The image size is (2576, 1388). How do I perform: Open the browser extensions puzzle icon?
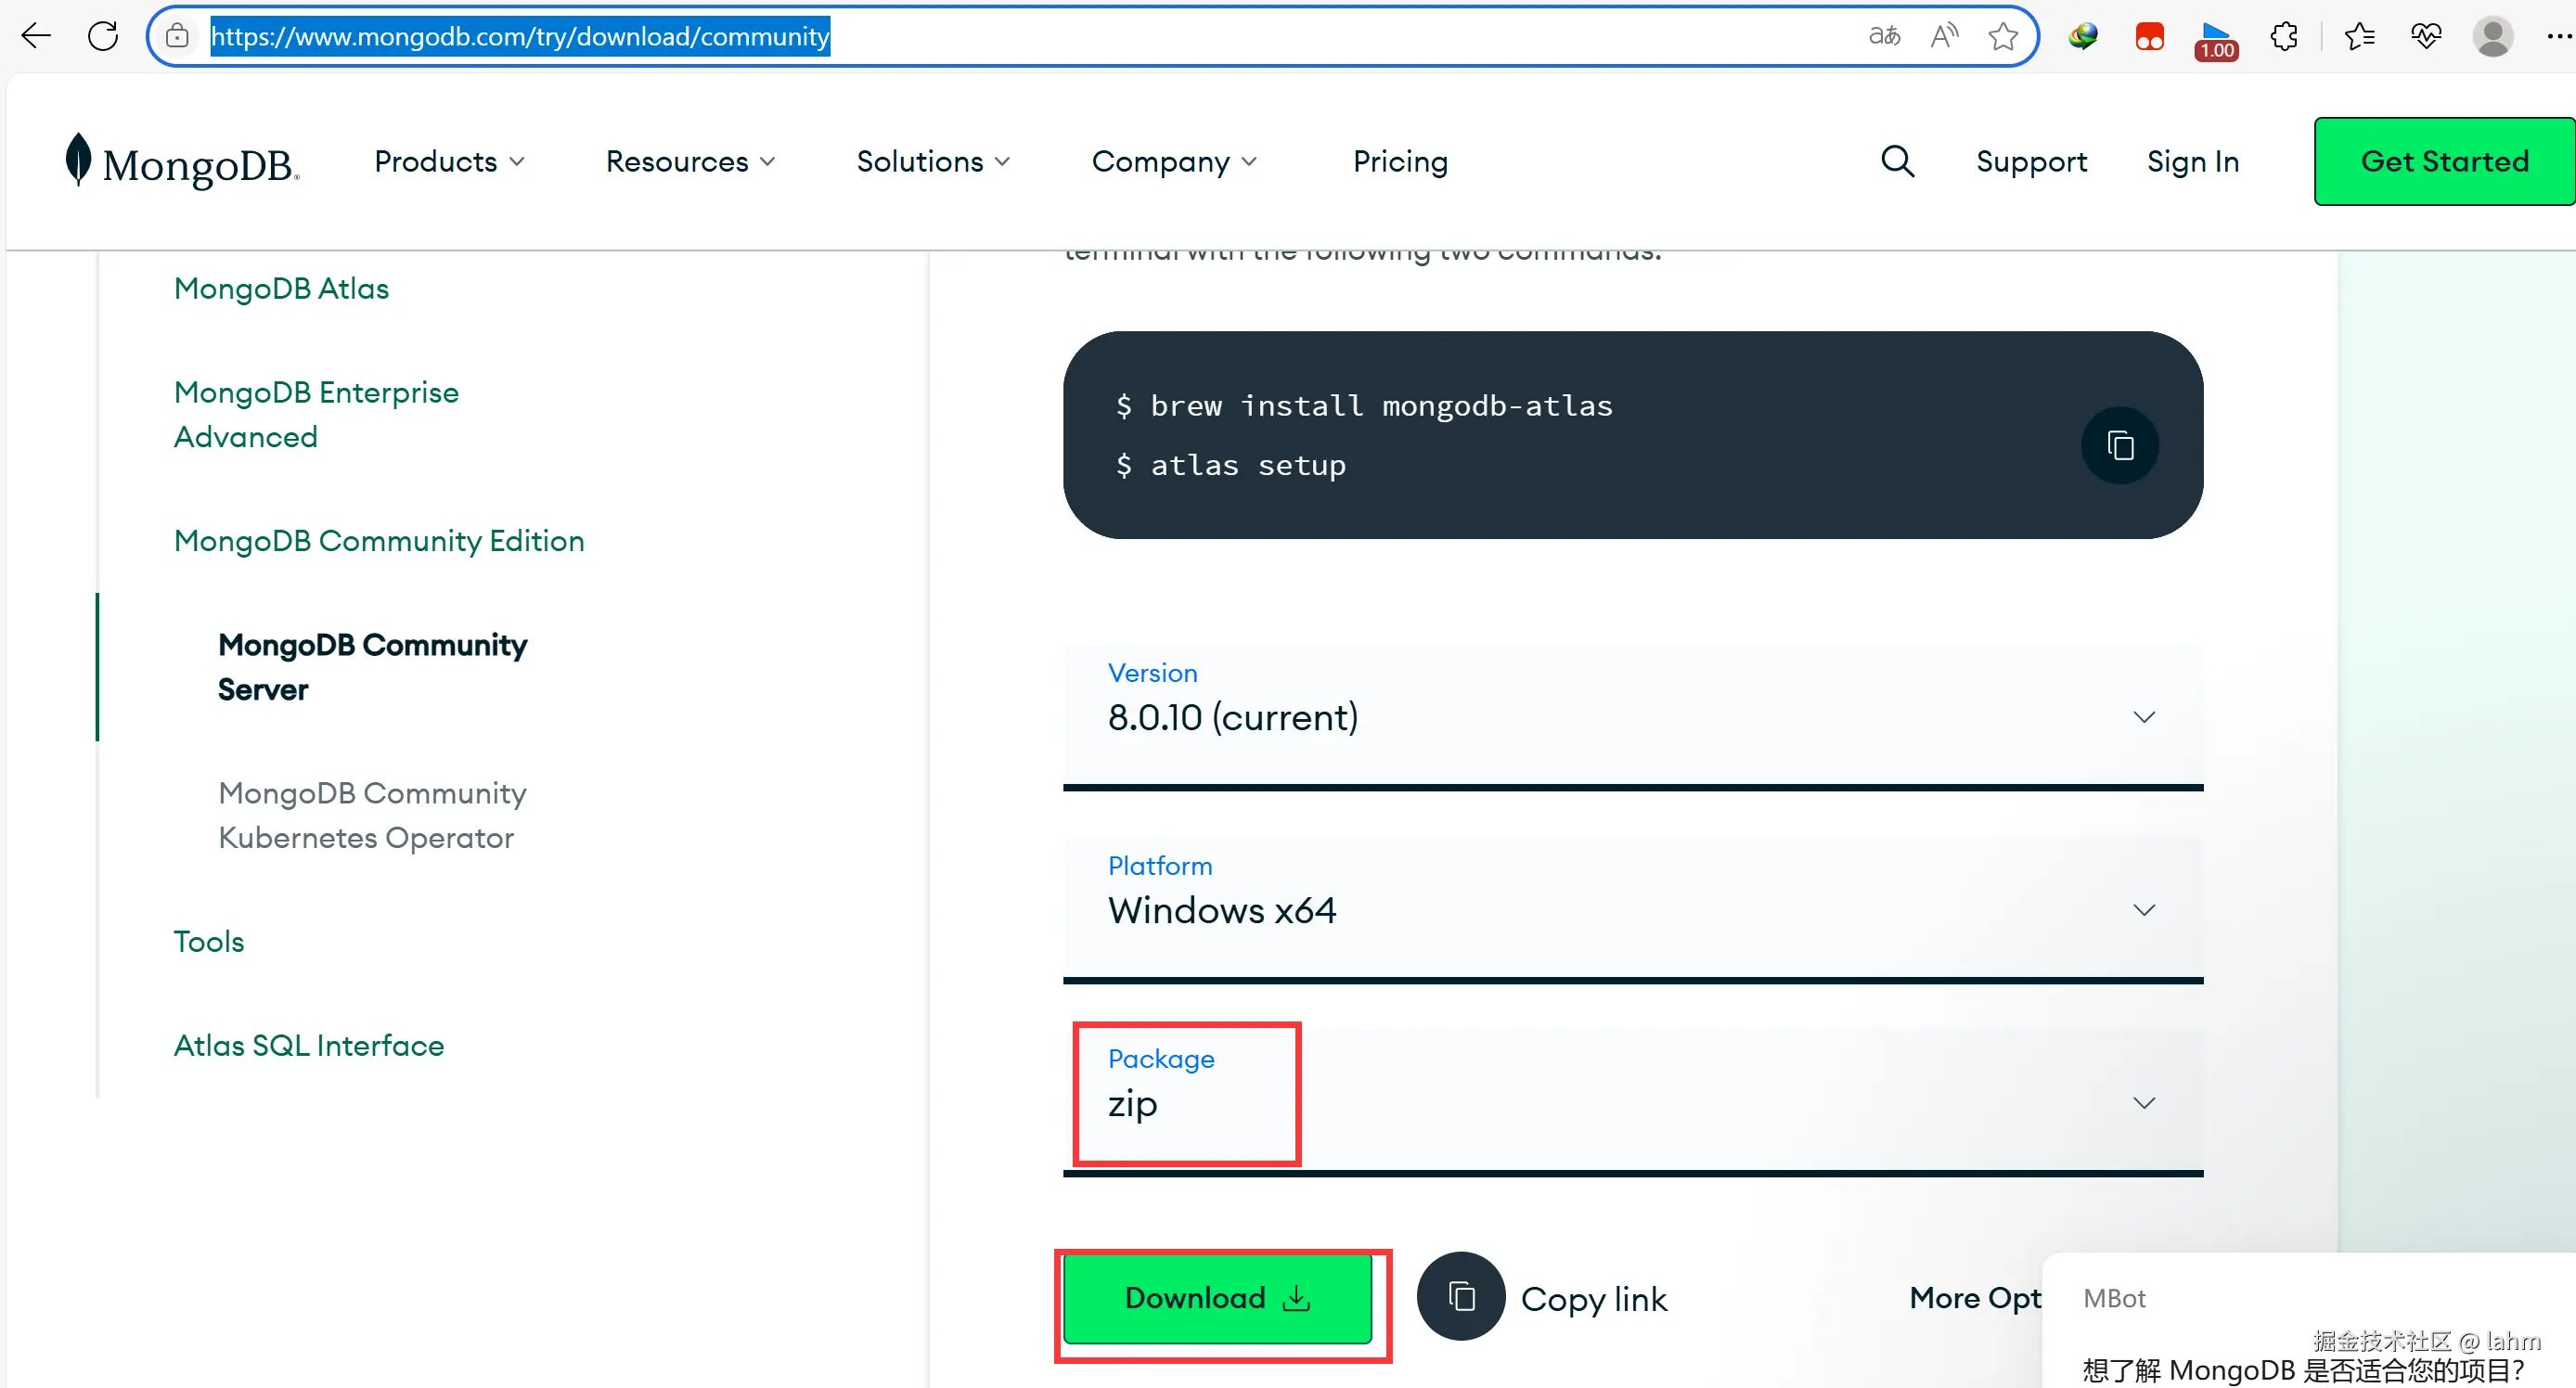(2284, 37)
